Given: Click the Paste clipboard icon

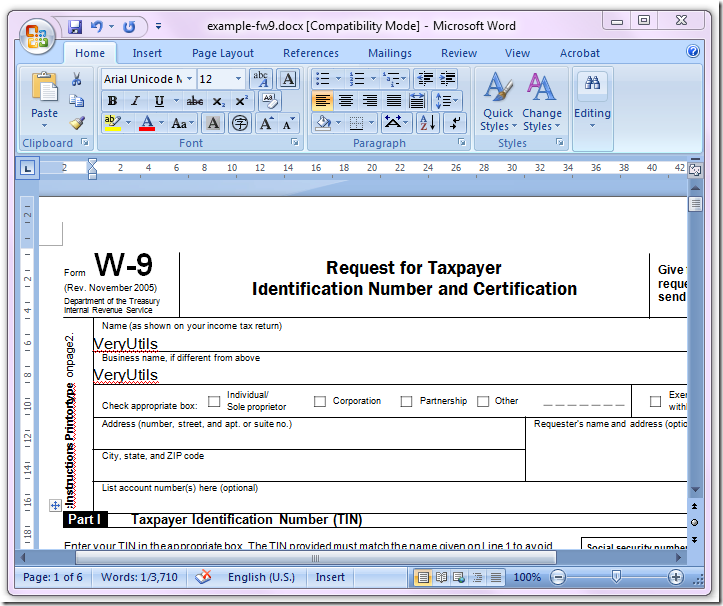Looking at the screenshot, I should click(44, 86).
